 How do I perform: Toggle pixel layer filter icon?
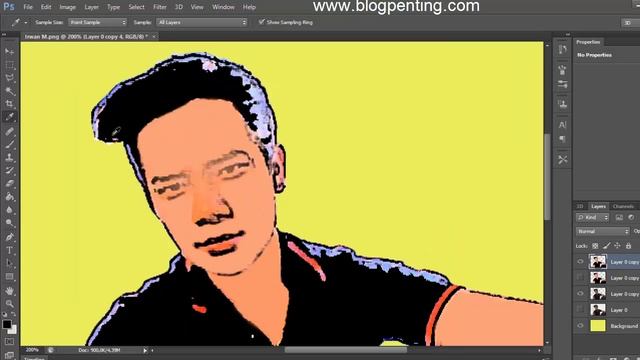point(619,218)
